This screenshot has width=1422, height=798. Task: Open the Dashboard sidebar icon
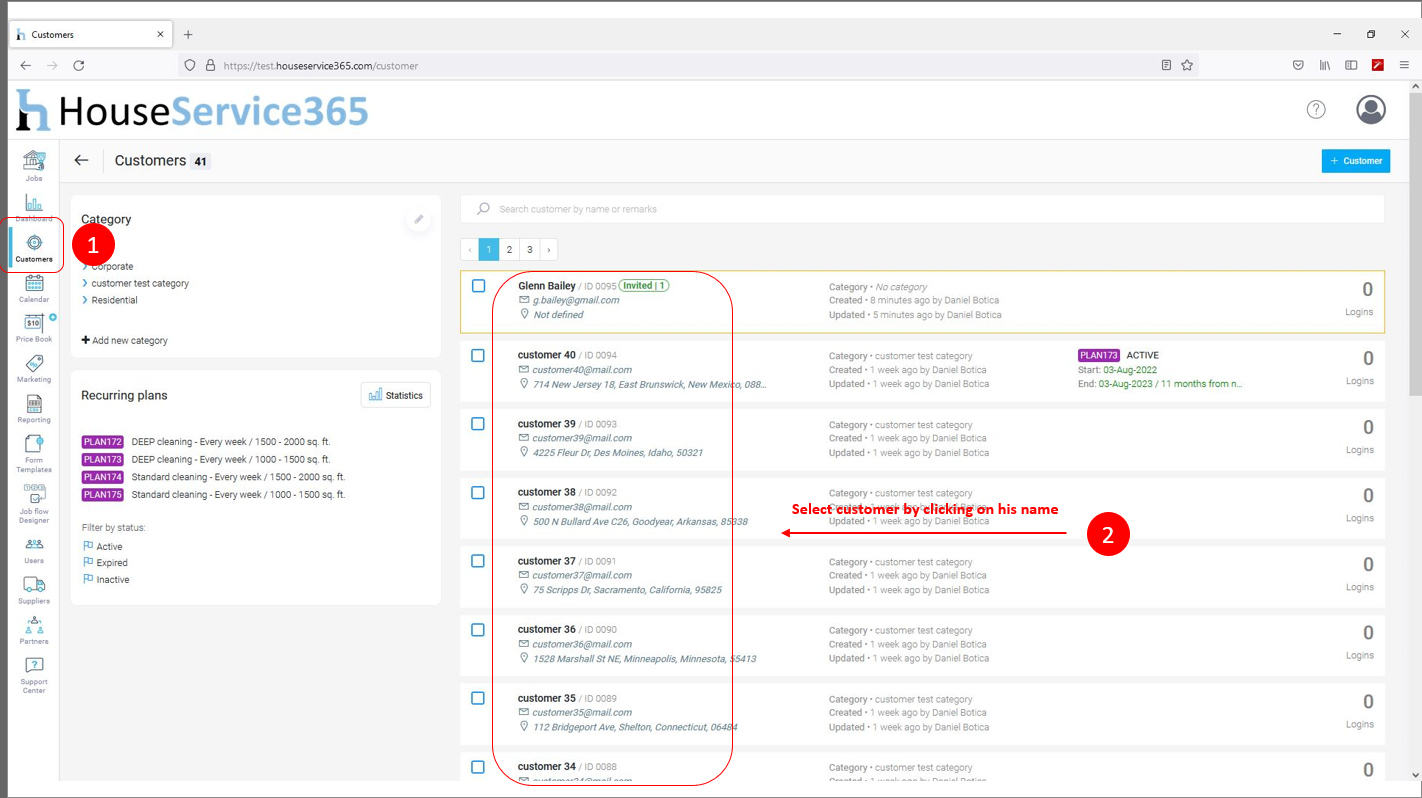coord(34,206)
